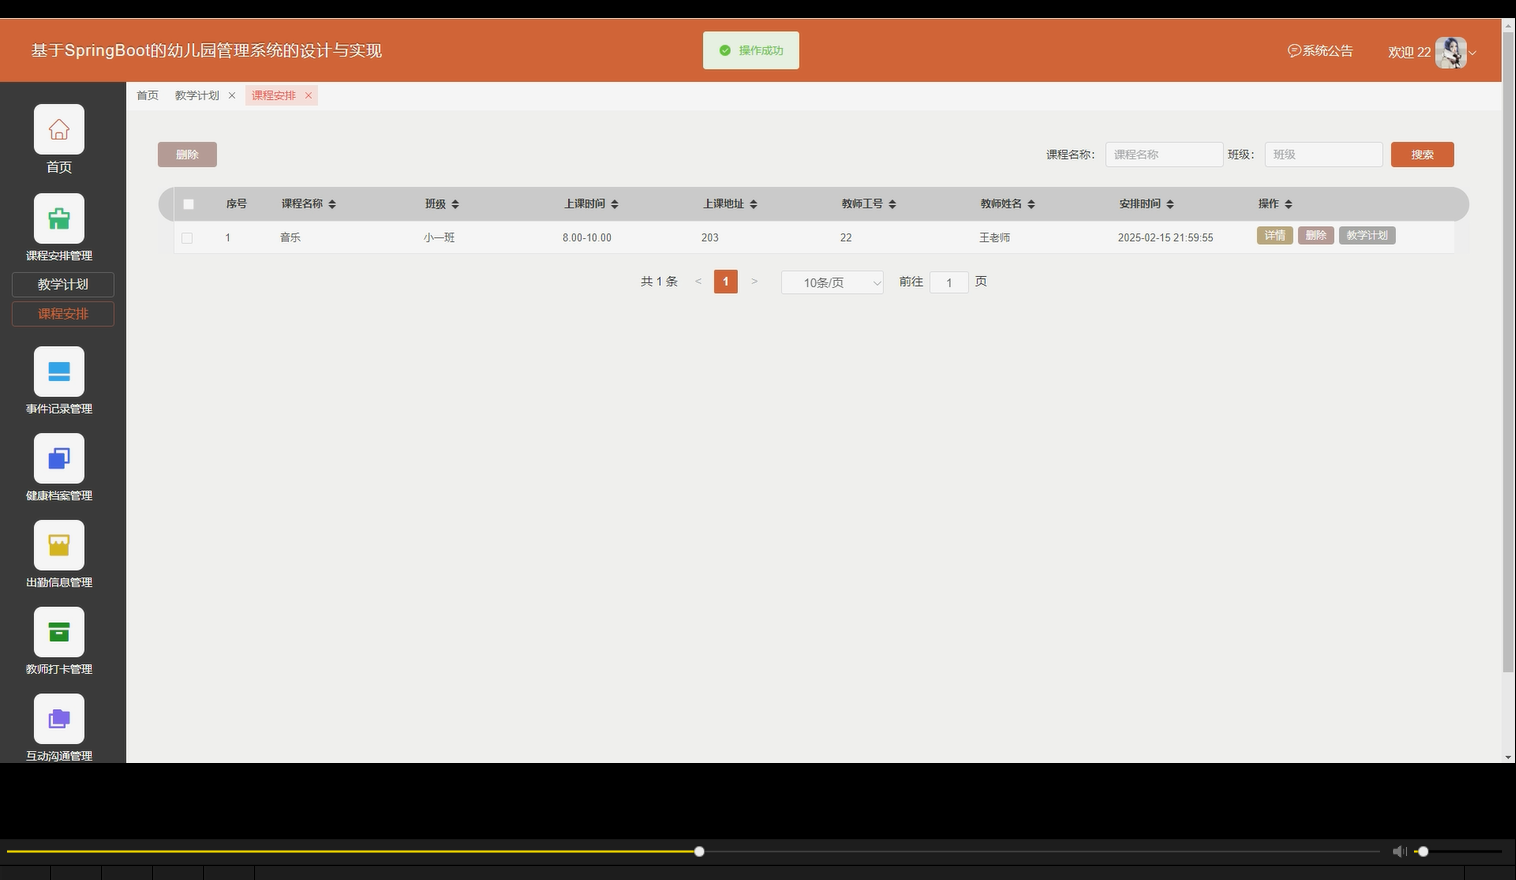This screenshot has height=880, width=1516.
Task: Open the 教师打卡管理 sidebar icon
Action: pos(59,632)
